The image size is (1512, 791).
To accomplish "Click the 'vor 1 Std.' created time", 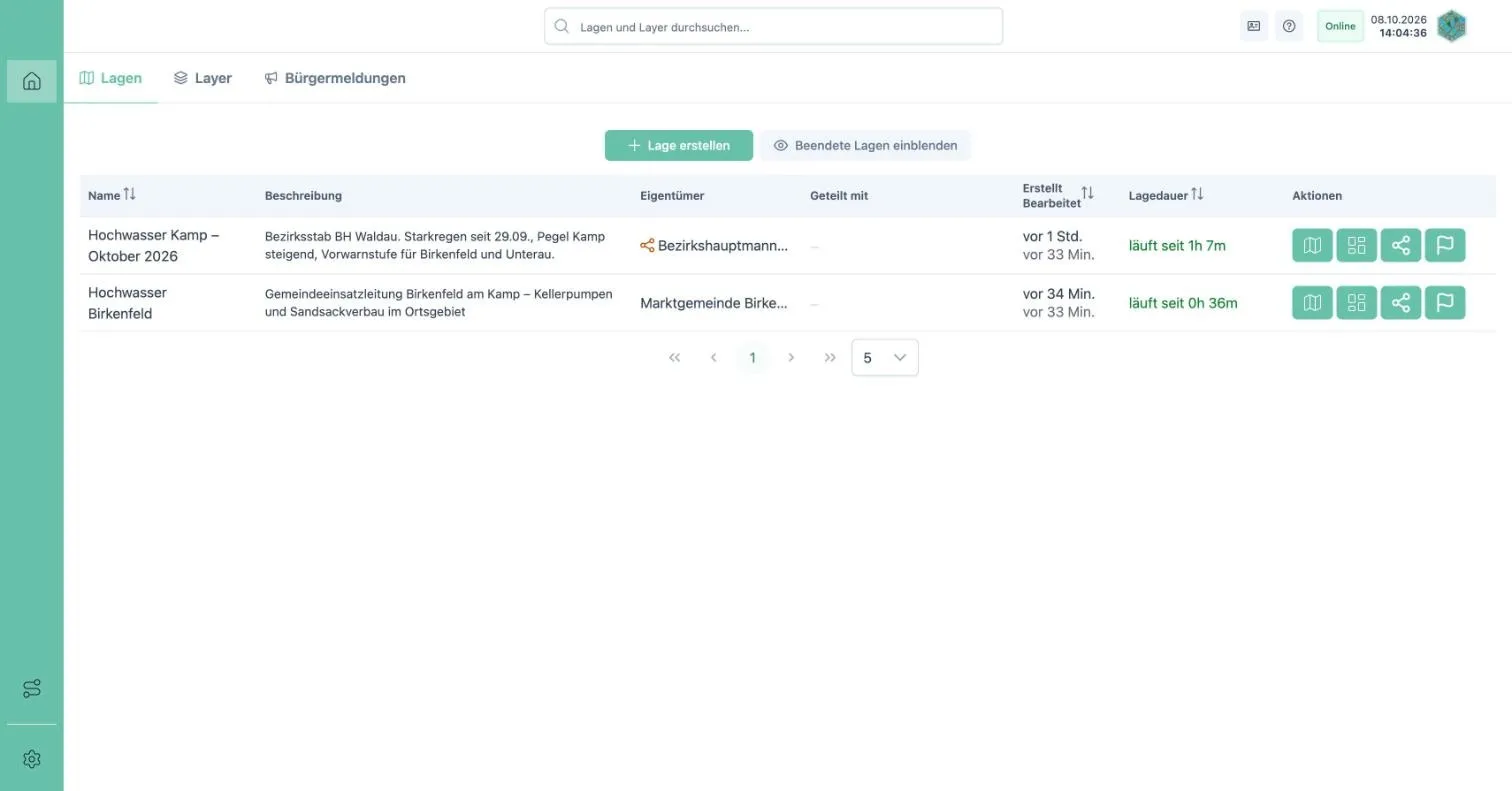I will [1052, 236].
